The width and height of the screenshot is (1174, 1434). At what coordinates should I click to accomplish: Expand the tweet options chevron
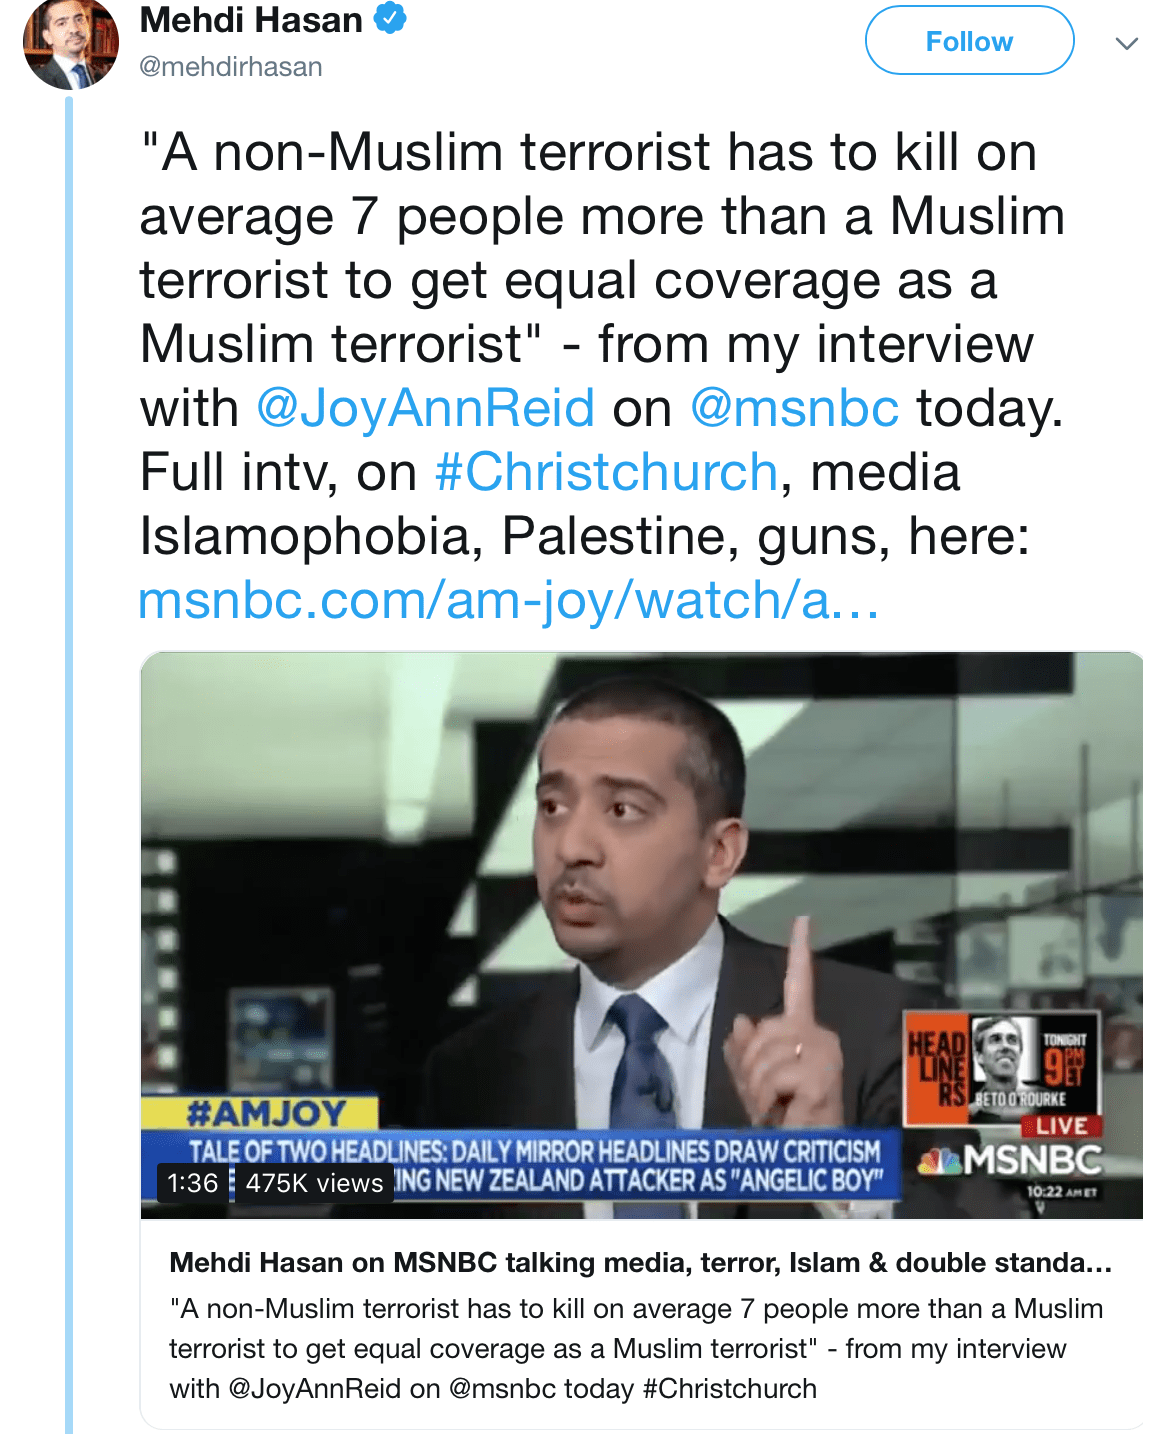click(1126, 43)
